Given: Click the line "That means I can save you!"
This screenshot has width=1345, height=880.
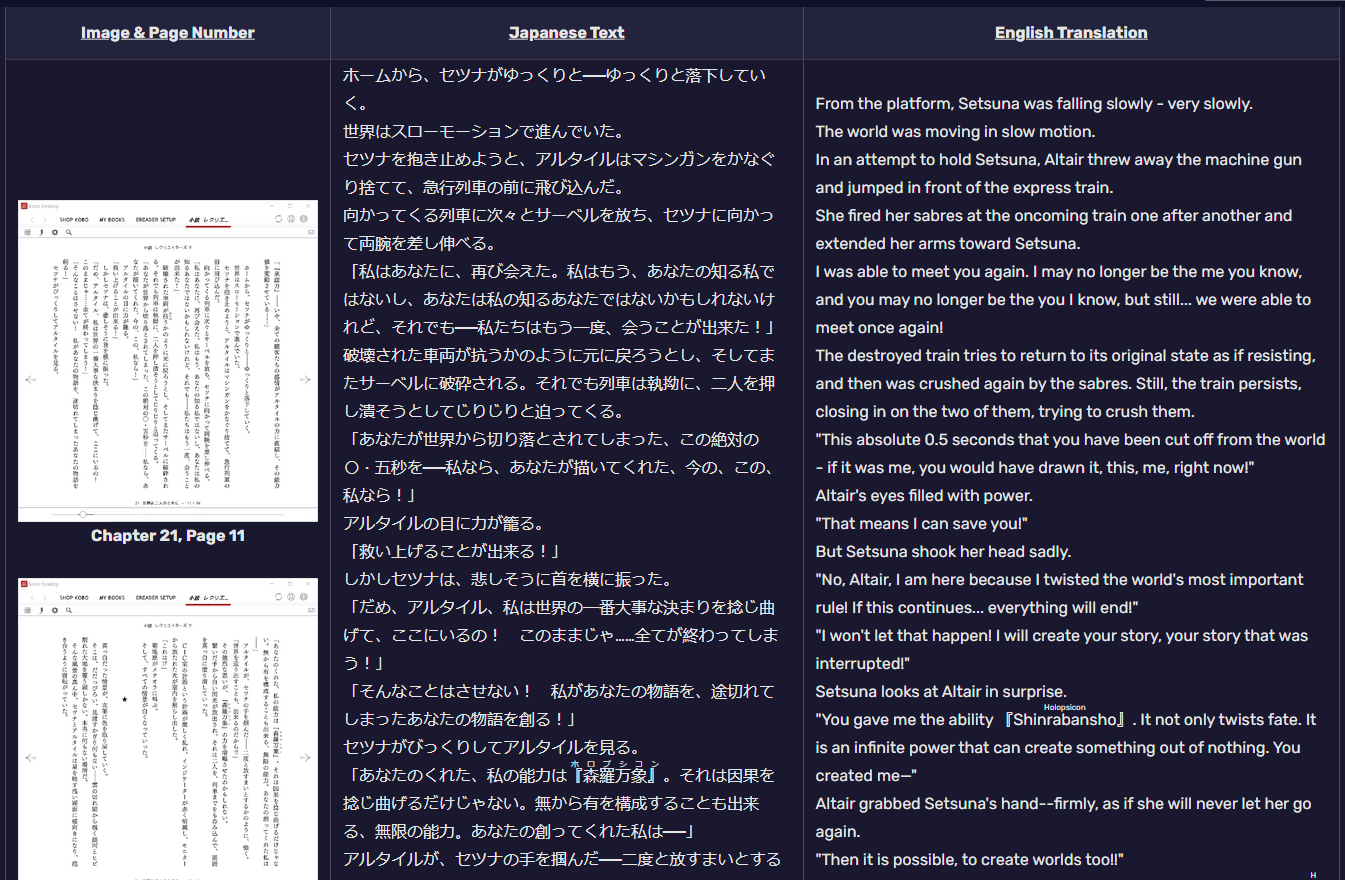Looking at the screenshot, I should tap(922, 524).
